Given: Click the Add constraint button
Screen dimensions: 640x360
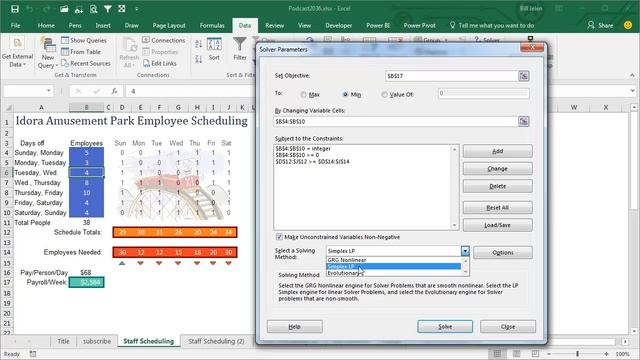Looking at the screenshot, I should [497, 151].
